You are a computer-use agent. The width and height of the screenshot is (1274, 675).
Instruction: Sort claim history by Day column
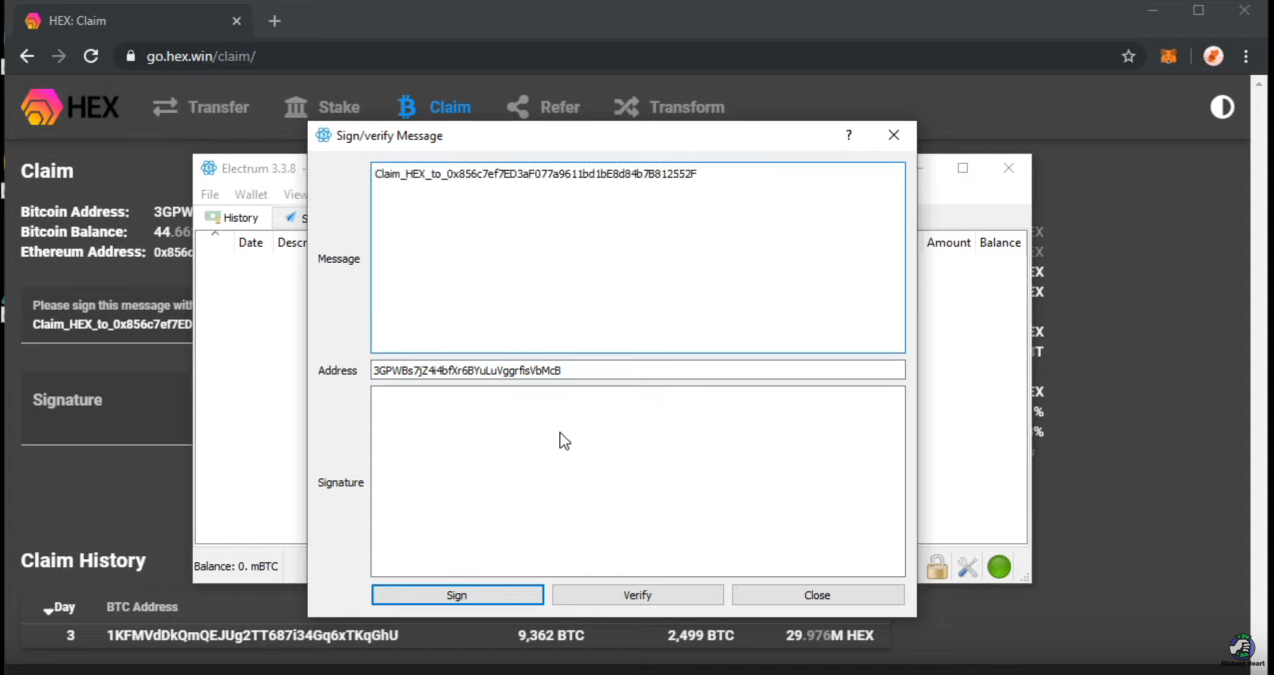tap(59, 607)
